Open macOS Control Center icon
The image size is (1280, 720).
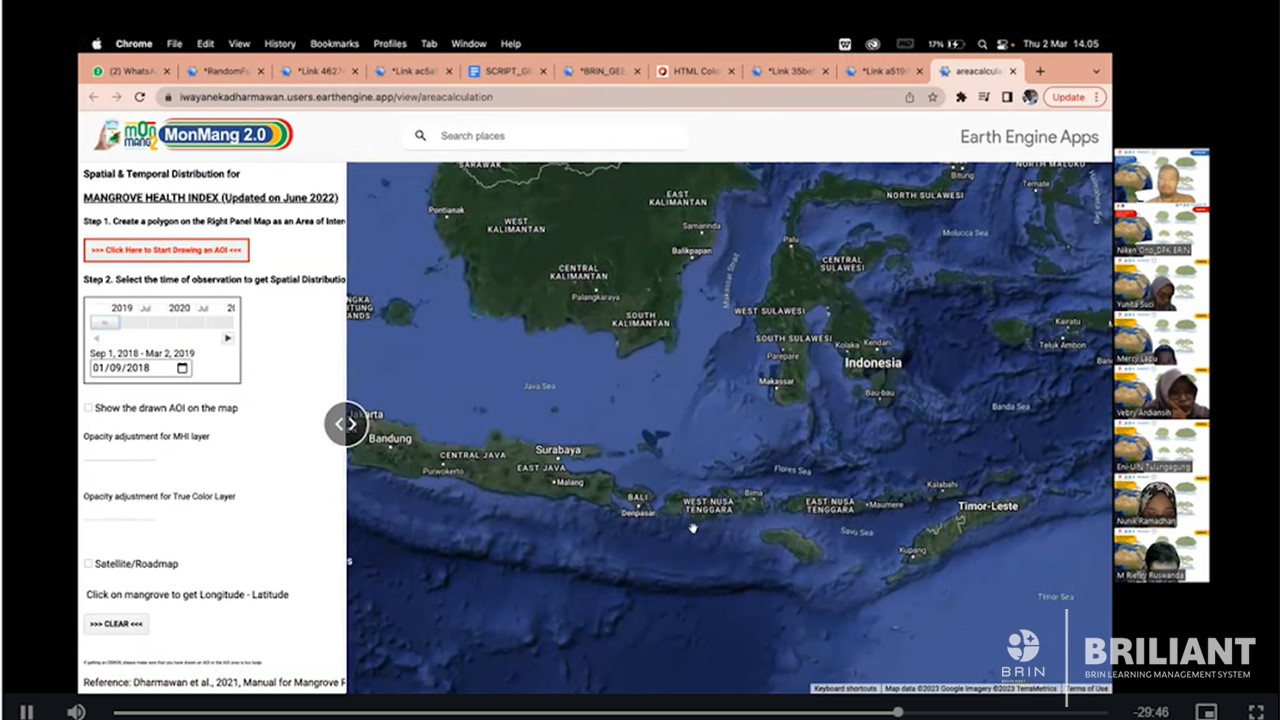[1003, 44]
